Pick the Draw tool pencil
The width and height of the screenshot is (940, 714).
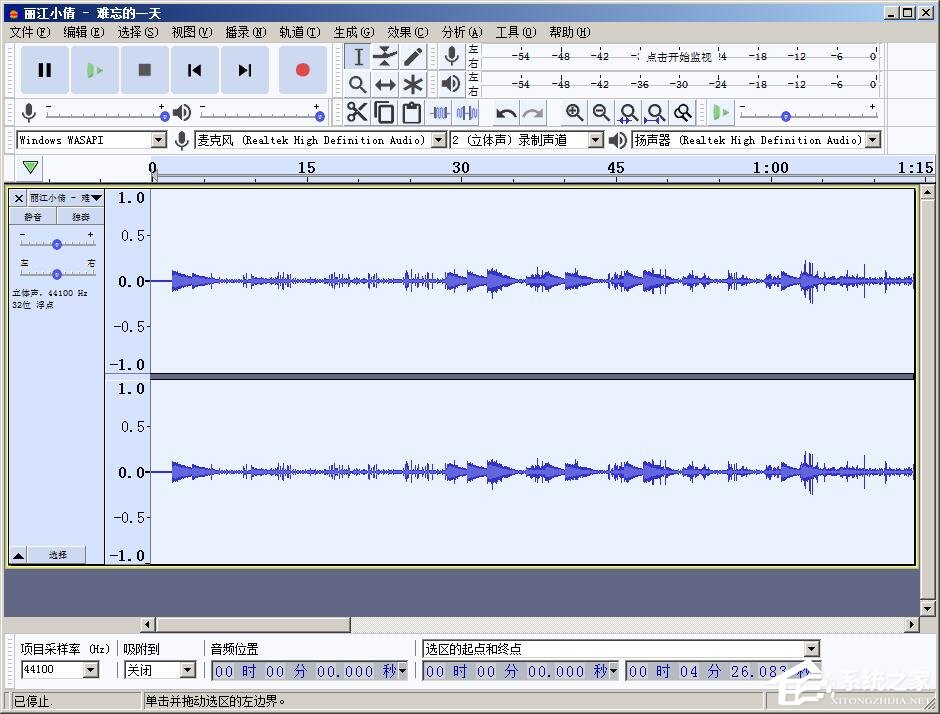click(x=412, y=57)
